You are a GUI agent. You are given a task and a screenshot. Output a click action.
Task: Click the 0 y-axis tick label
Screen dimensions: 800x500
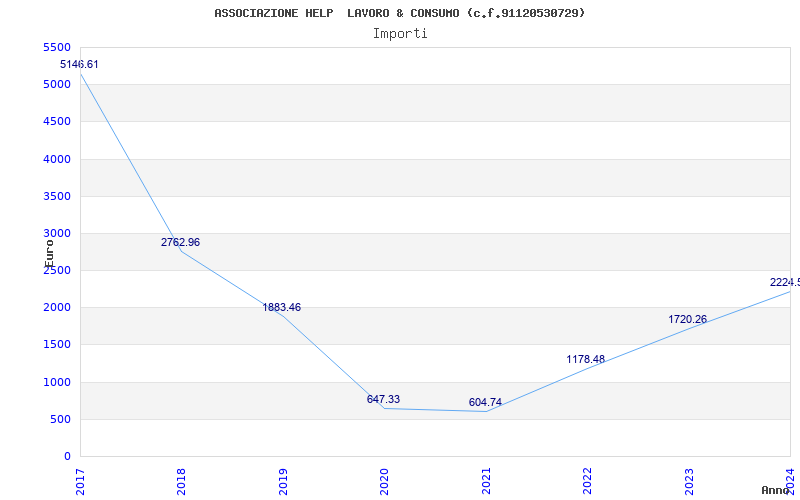pyautogui.click(x=67, y=457)
